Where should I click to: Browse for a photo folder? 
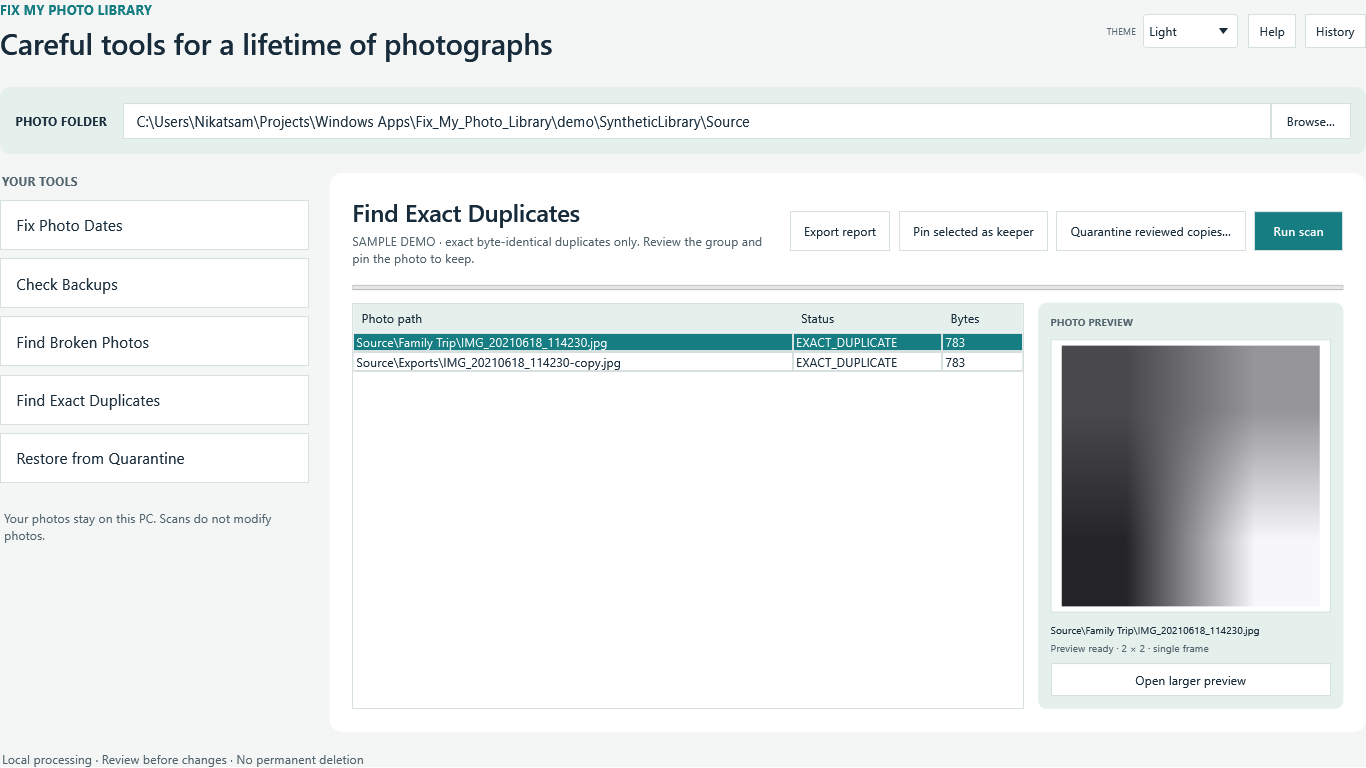pyautogui.click(x=1311, y=122)
